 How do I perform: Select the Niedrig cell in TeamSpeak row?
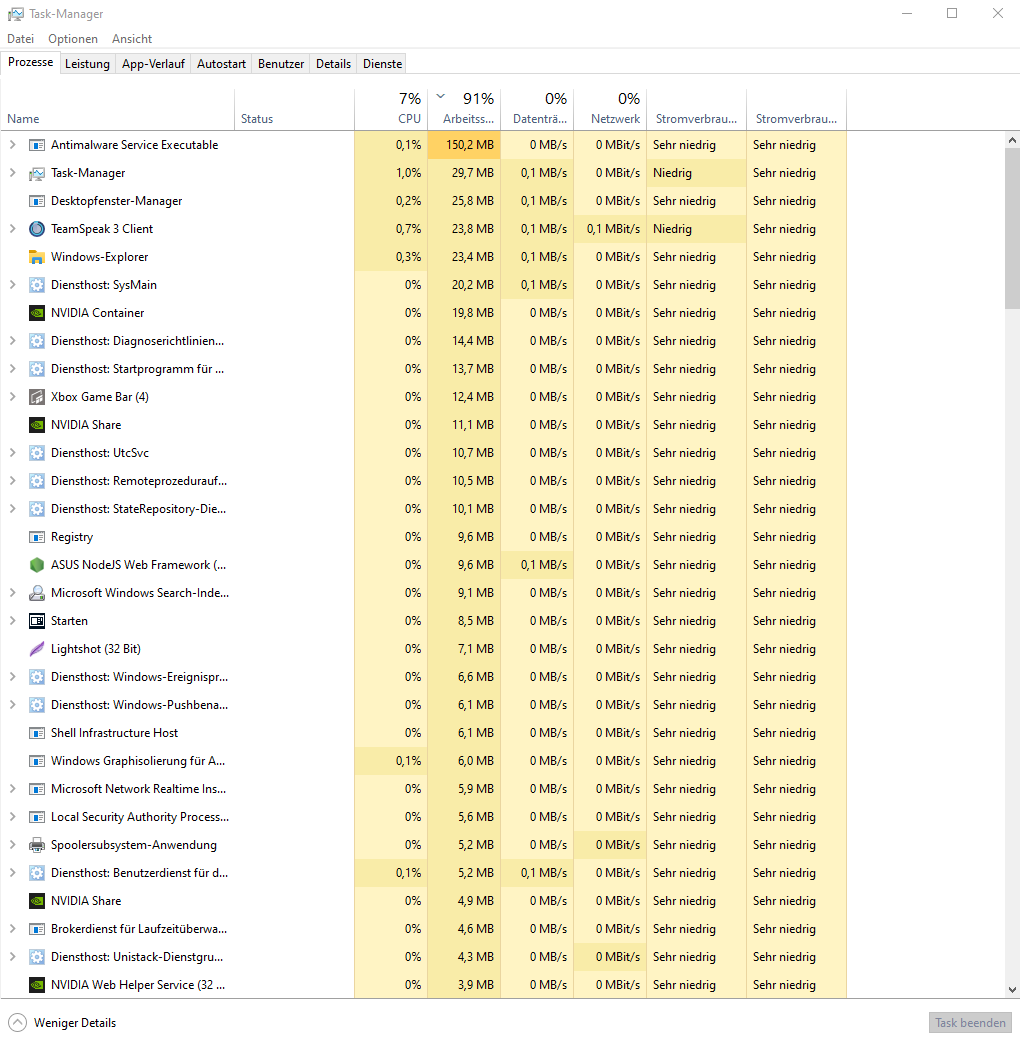[696, 229]
